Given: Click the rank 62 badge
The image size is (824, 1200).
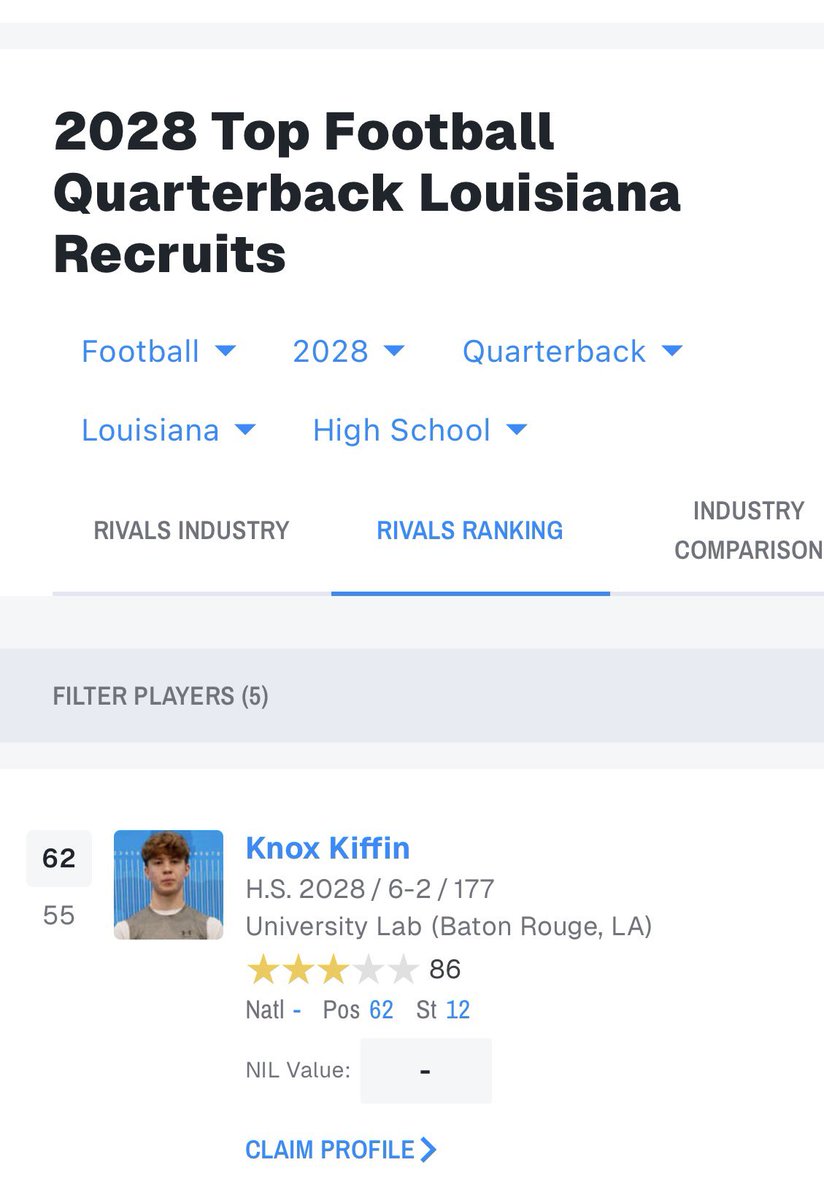Looking at the screenshot, I should [x=59, y=858].
